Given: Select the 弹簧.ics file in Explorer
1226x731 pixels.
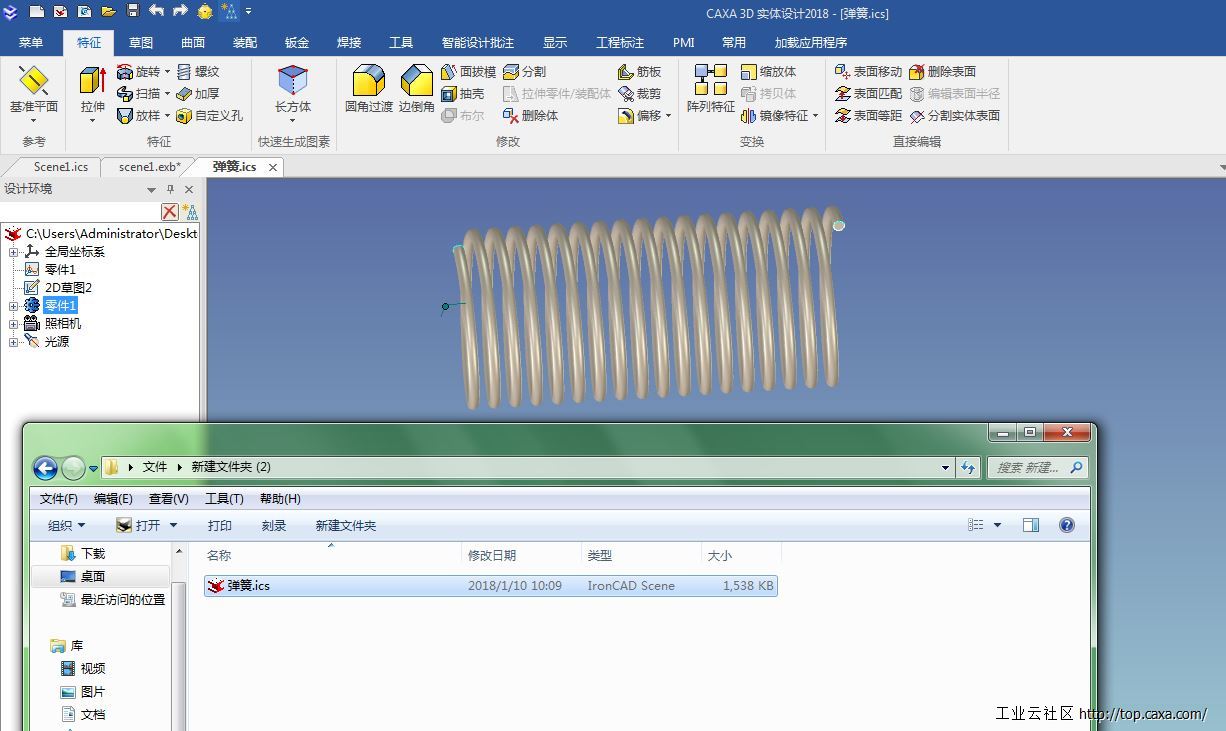Looking at the screenshot, I should (491, 586).
